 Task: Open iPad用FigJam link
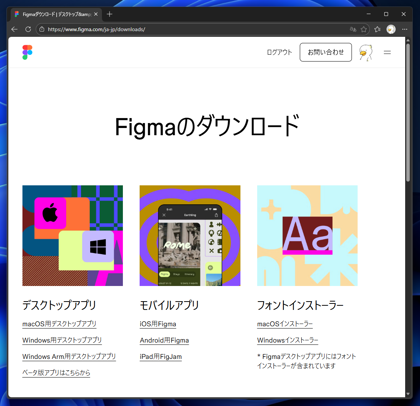[x=161, y=357]
